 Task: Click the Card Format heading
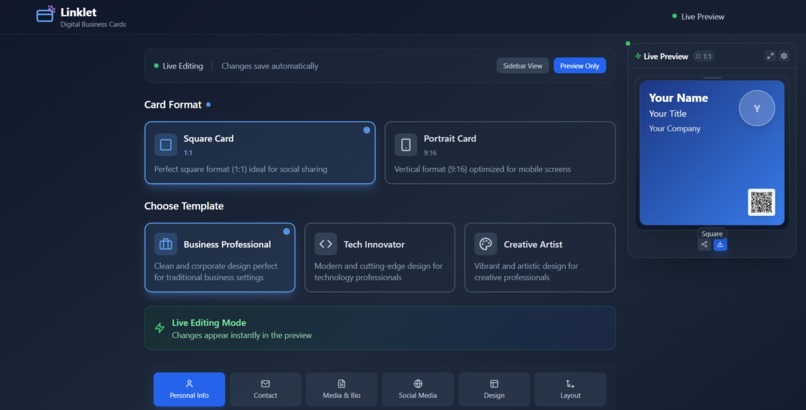(x=173, y=104)
